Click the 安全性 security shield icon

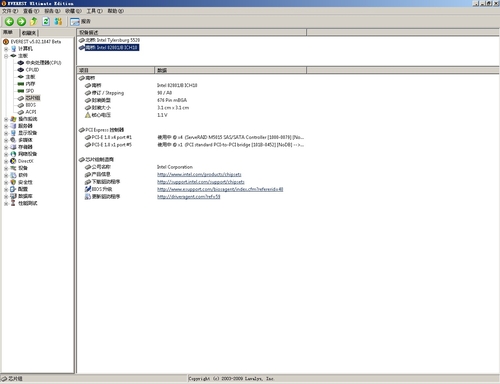13,182
